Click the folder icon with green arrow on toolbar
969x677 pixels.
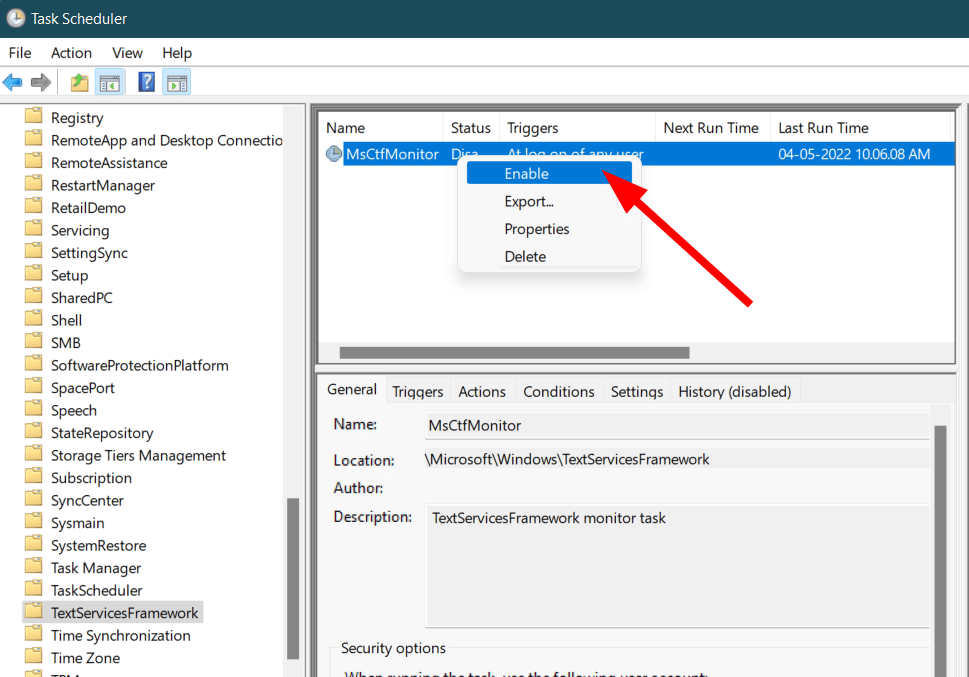(78, 81)
